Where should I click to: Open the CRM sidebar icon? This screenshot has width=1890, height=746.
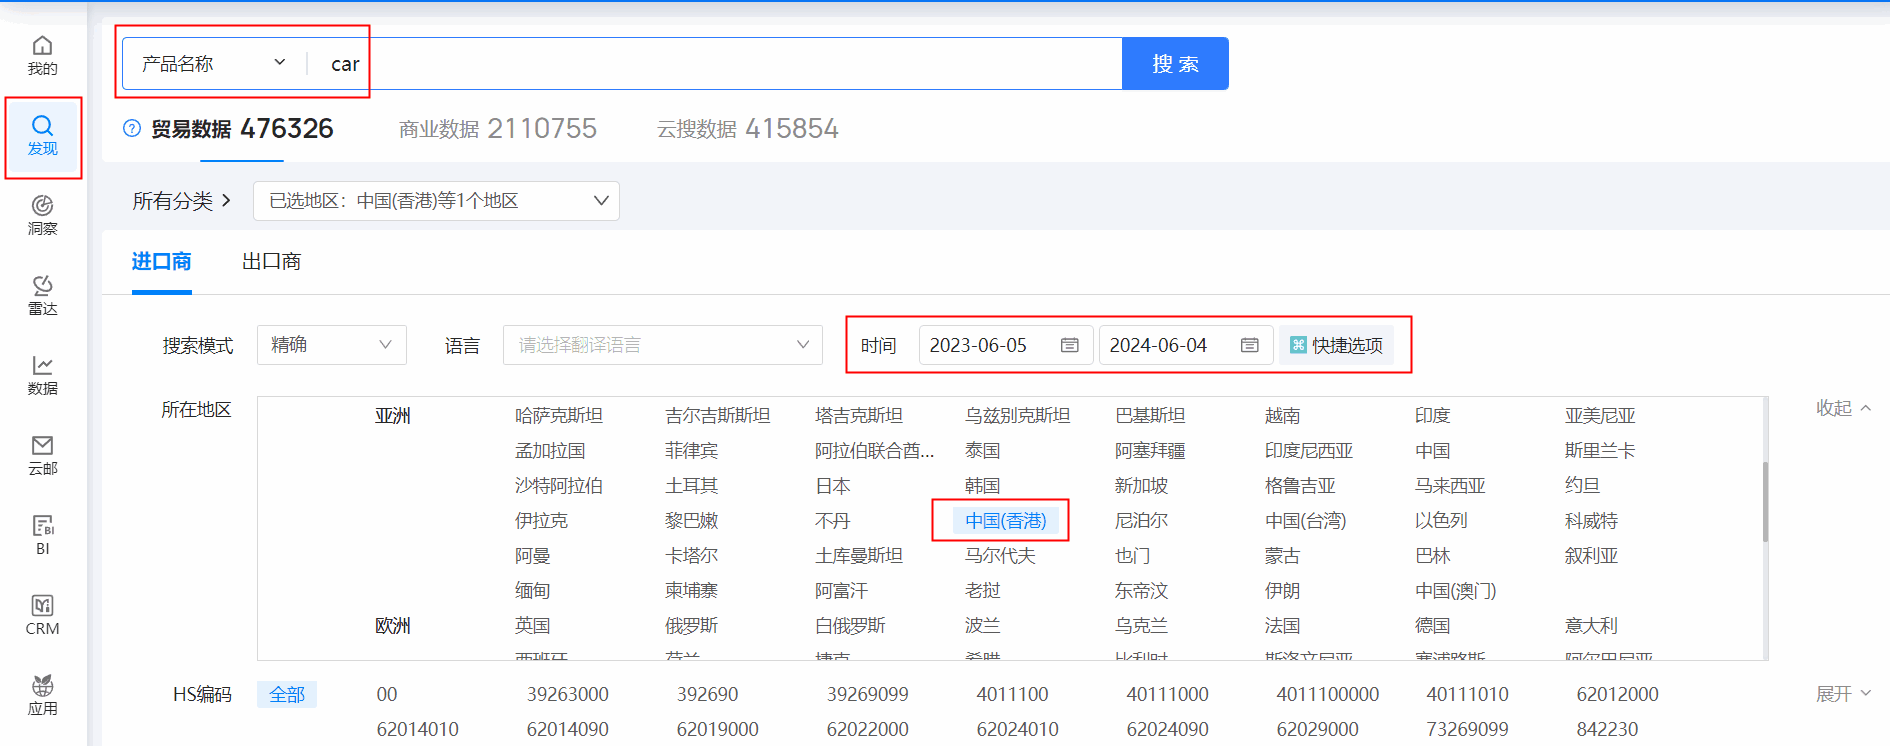pyautogui.click(x=42, y=615)
